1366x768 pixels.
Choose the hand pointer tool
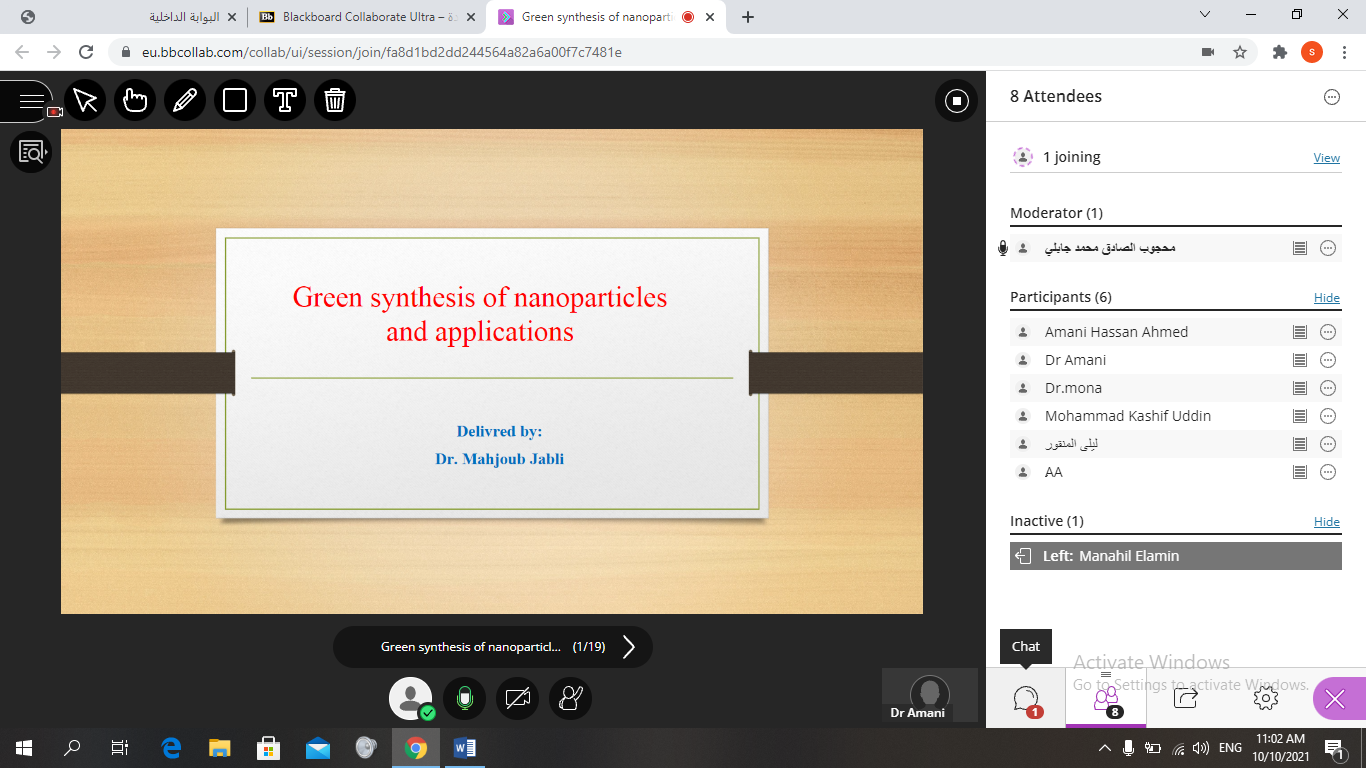135,100
